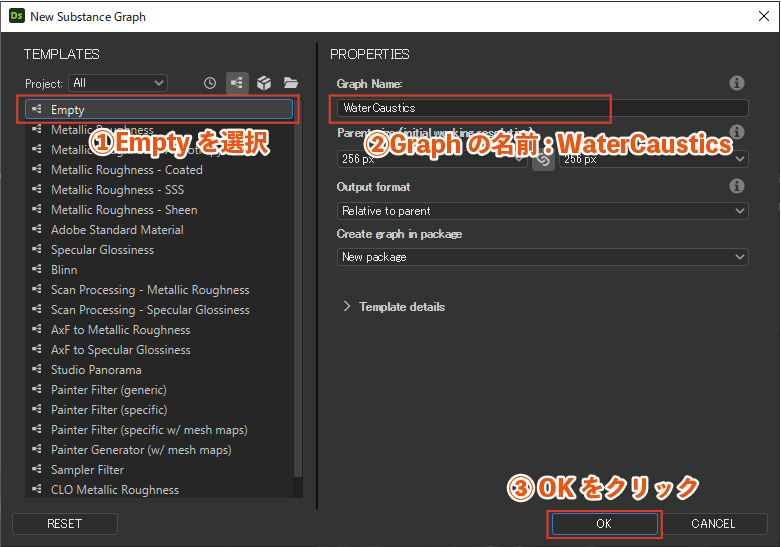Click Parent size info icon
The image size is (781, 547).
pos(737,132)
